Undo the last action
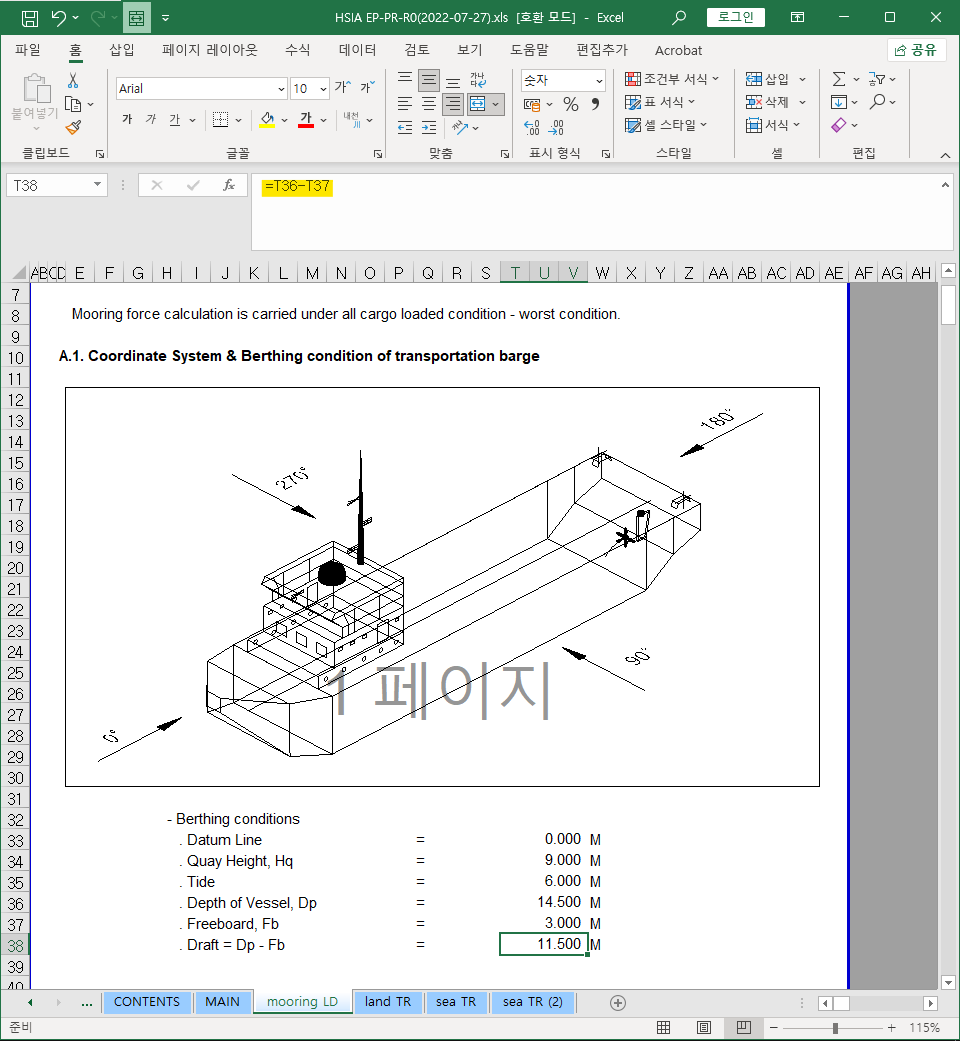The image size is (960, 1041). (58, 18)
